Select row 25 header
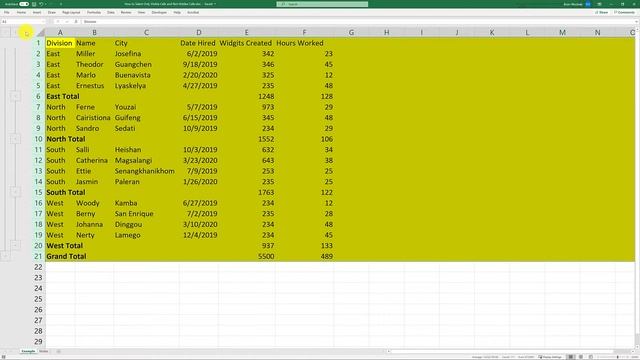Screen dimensions: 640x360 pos(38,299)
